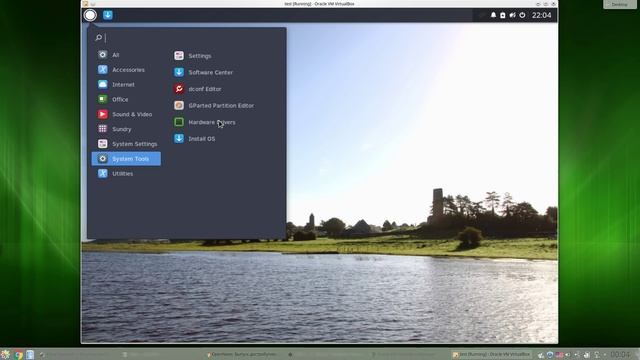The width and height of the screenshot is (640, 360).
Task: Click the Internet cloud icon
Action: click(103, 84)
